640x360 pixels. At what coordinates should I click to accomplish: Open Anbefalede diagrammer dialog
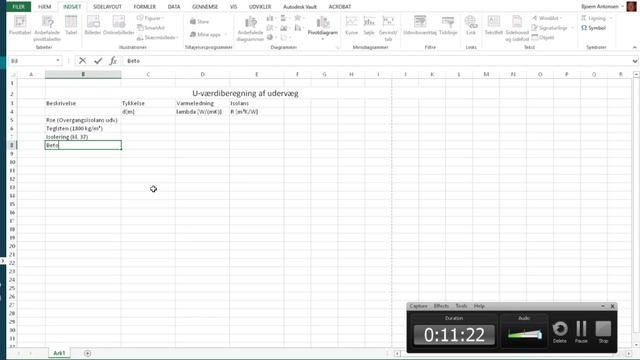[x=250, y=29]
